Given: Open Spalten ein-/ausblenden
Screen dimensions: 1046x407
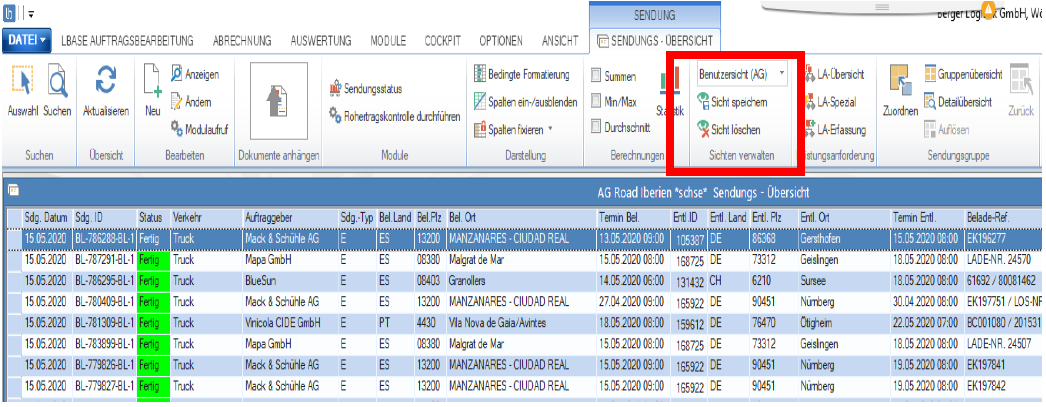Looking at the screenshot, I should [x=524, y=101].
